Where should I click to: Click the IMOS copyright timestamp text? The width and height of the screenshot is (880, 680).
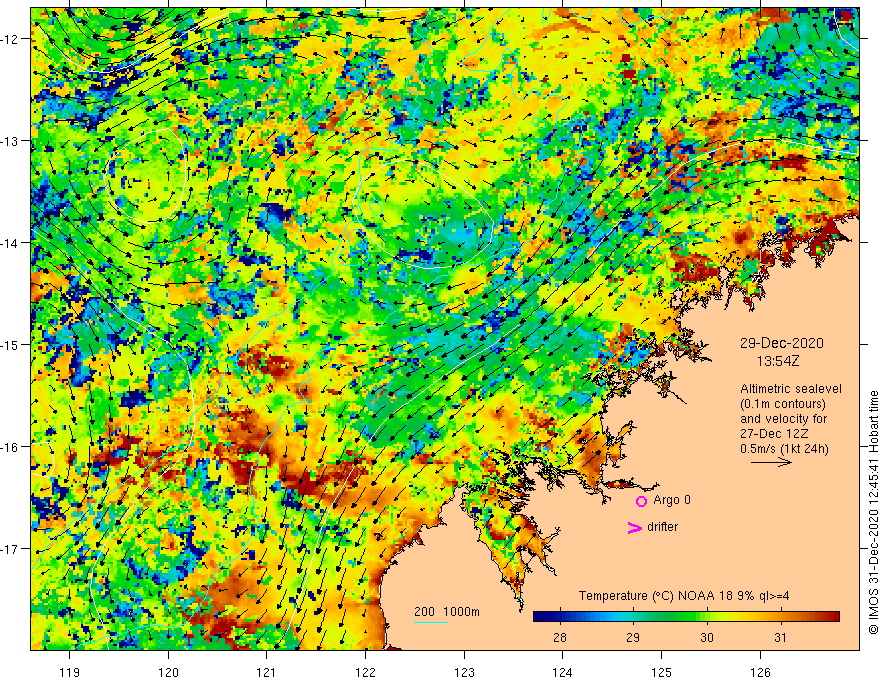(x=873, y=513)
